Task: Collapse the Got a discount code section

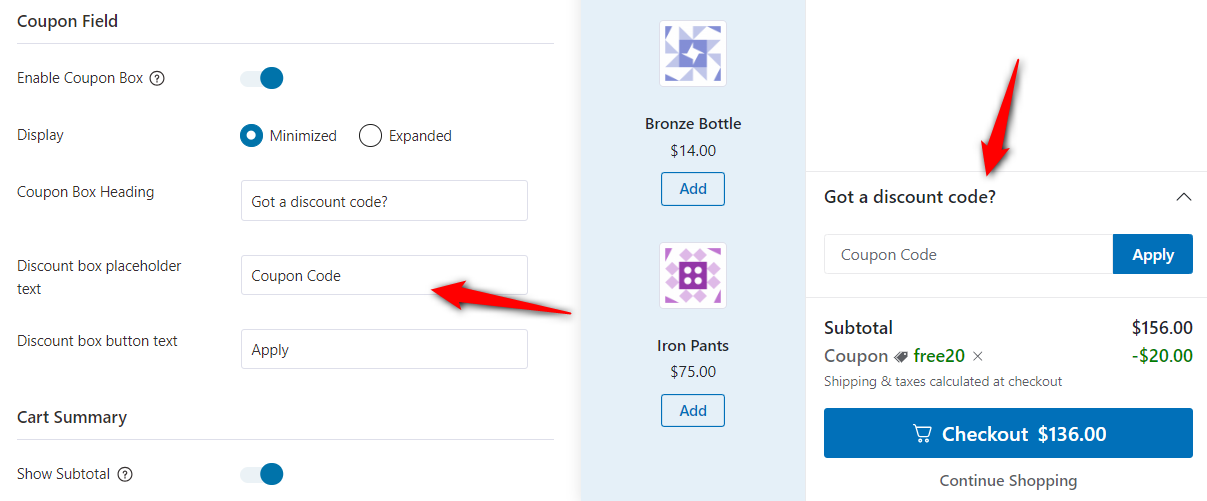Action: [1184, 197]
